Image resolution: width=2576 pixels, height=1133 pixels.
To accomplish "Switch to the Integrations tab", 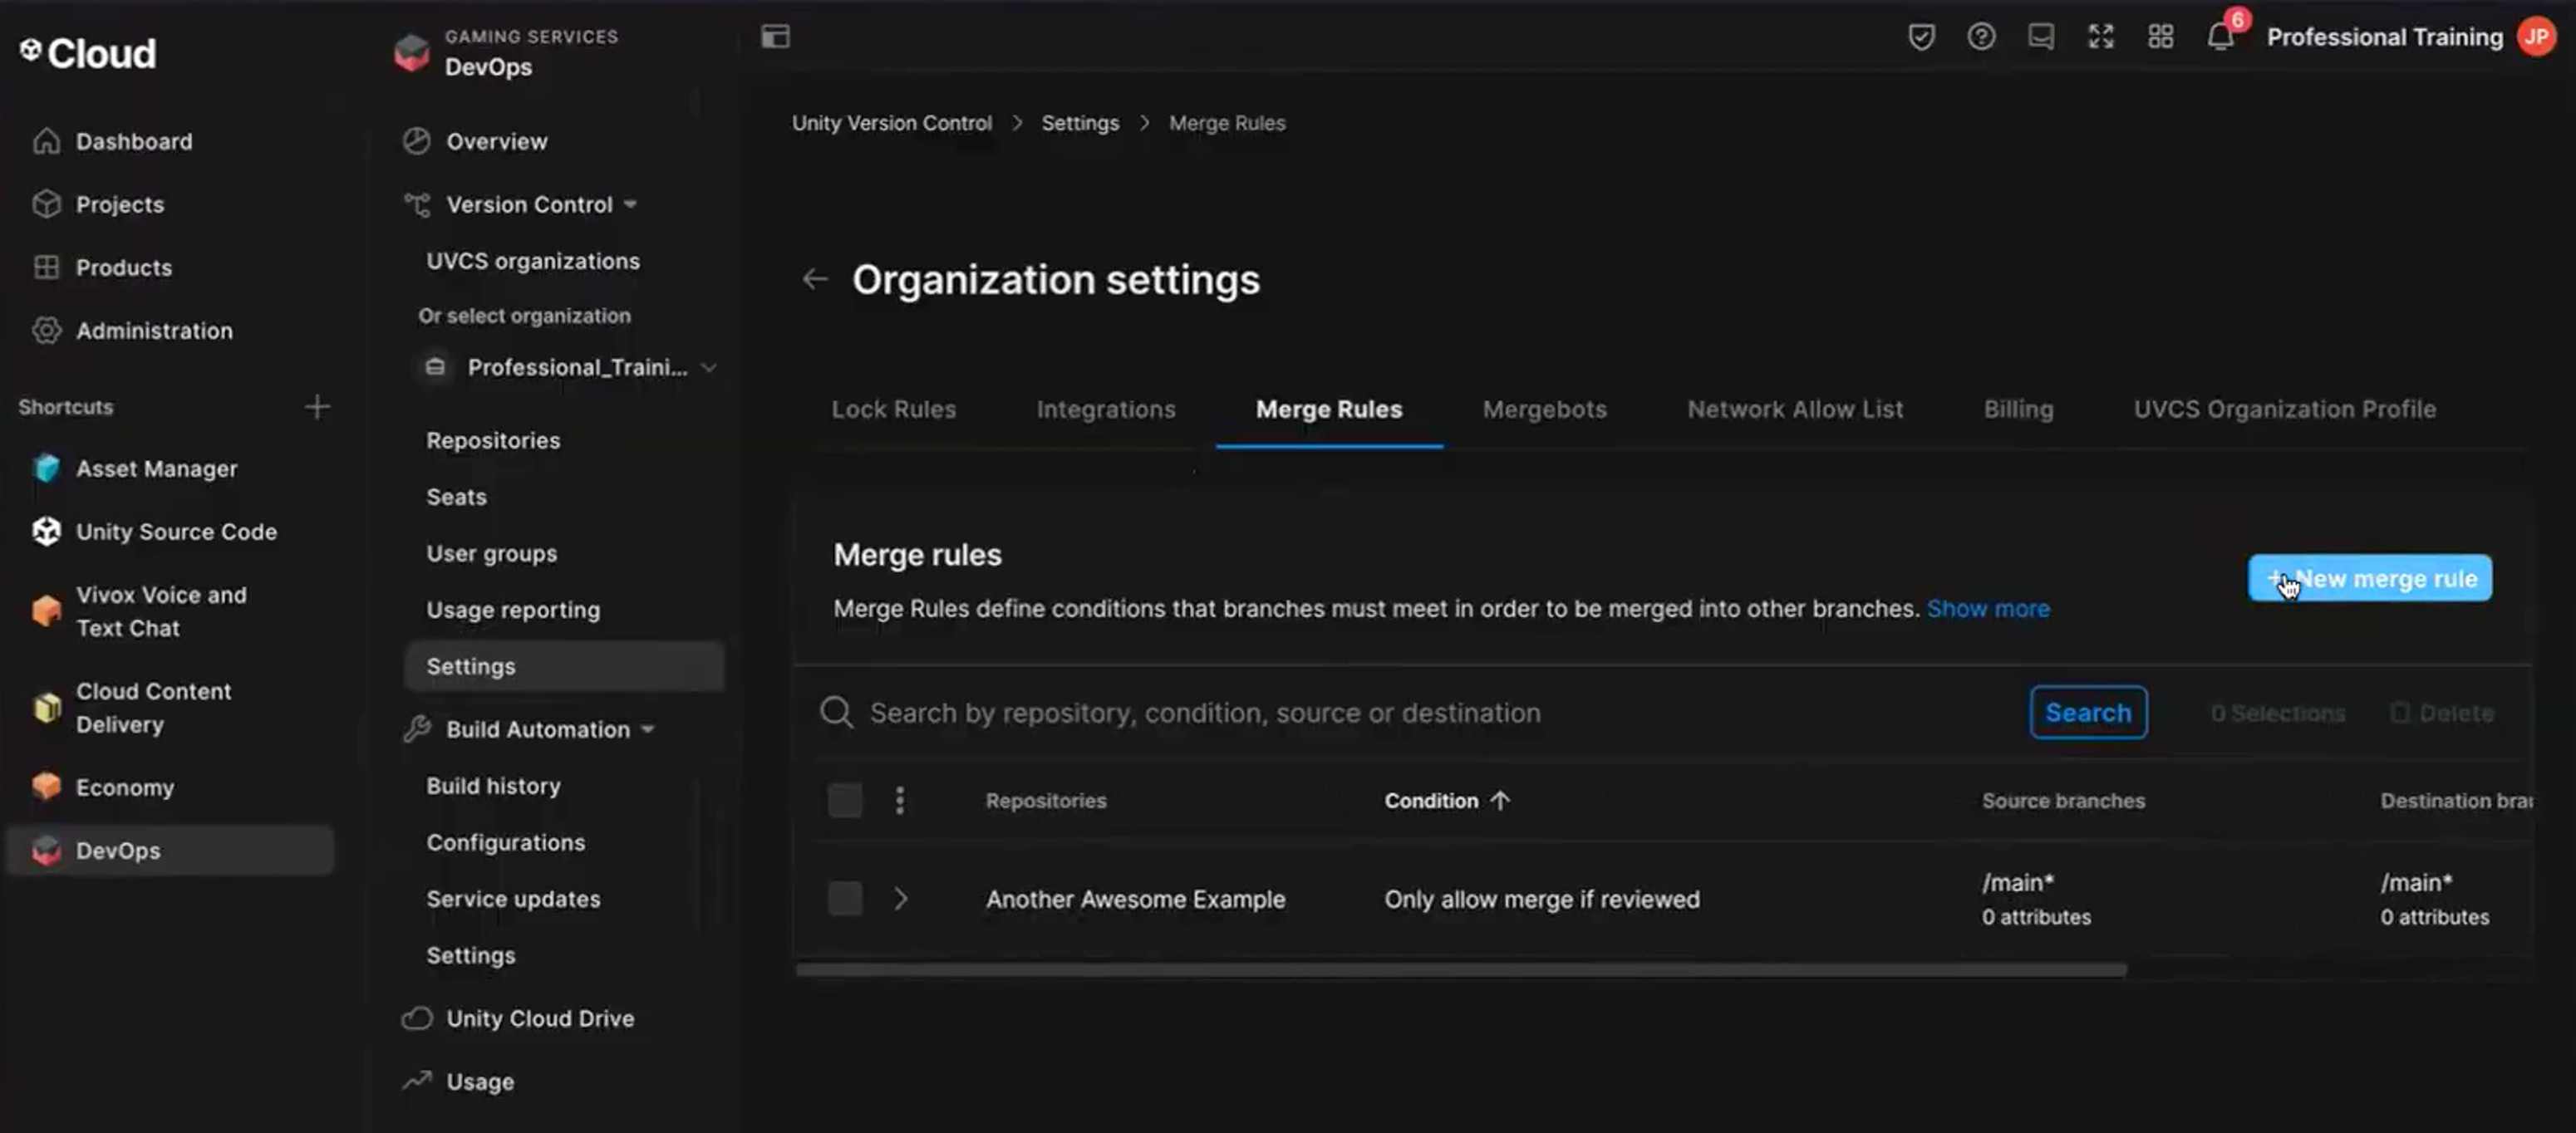I will pyautogui.click(x=1106, y=409).
